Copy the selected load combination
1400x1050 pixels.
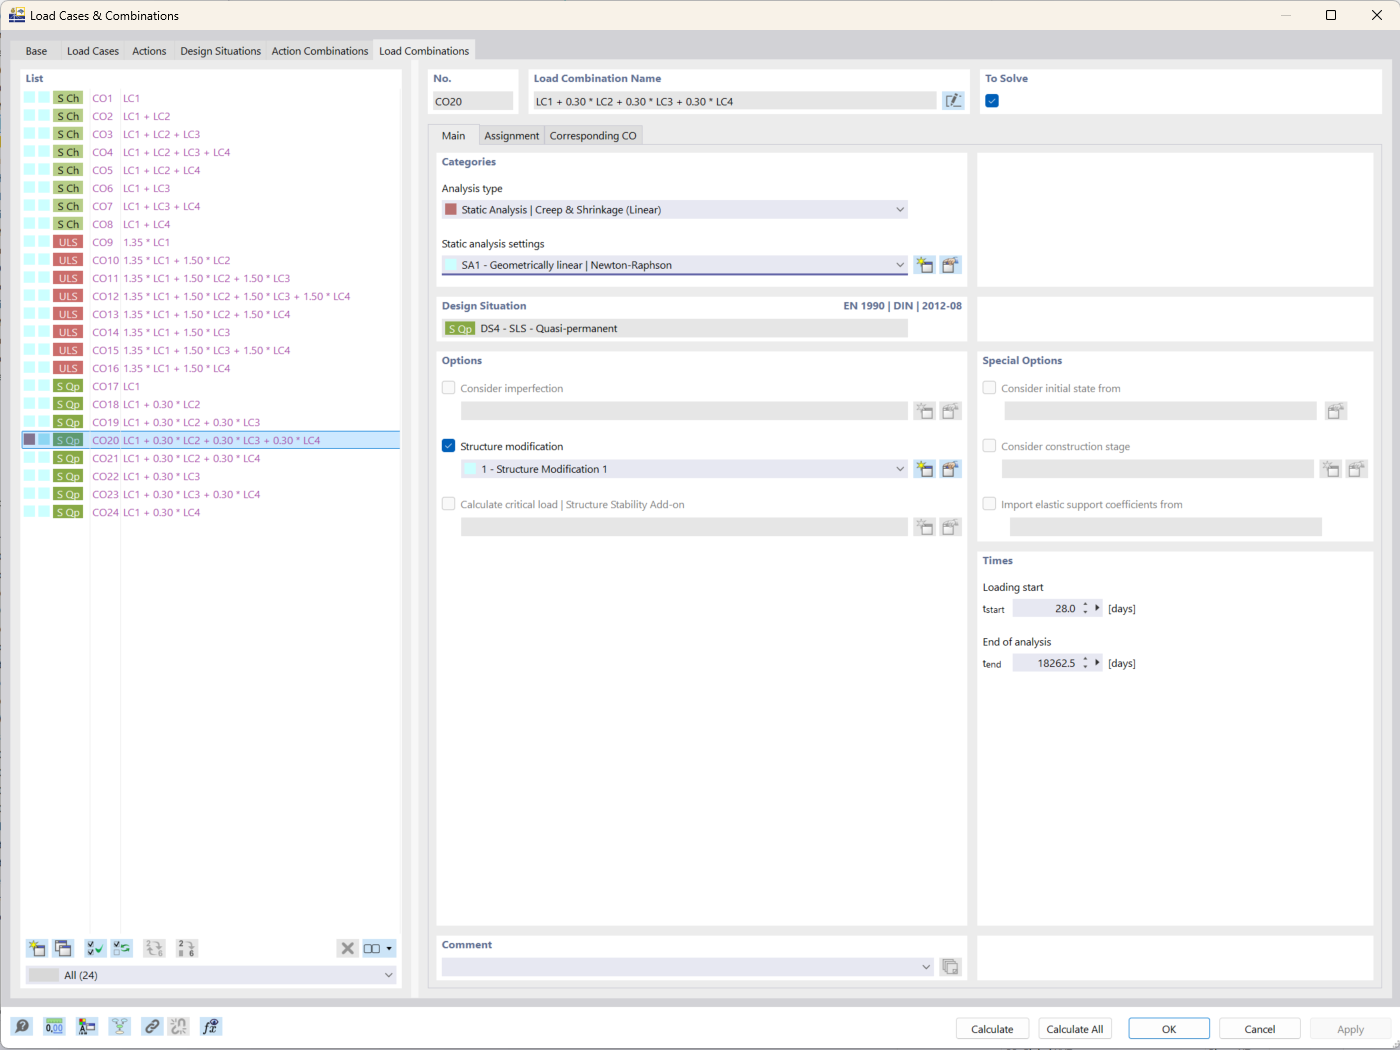point(63,948)
